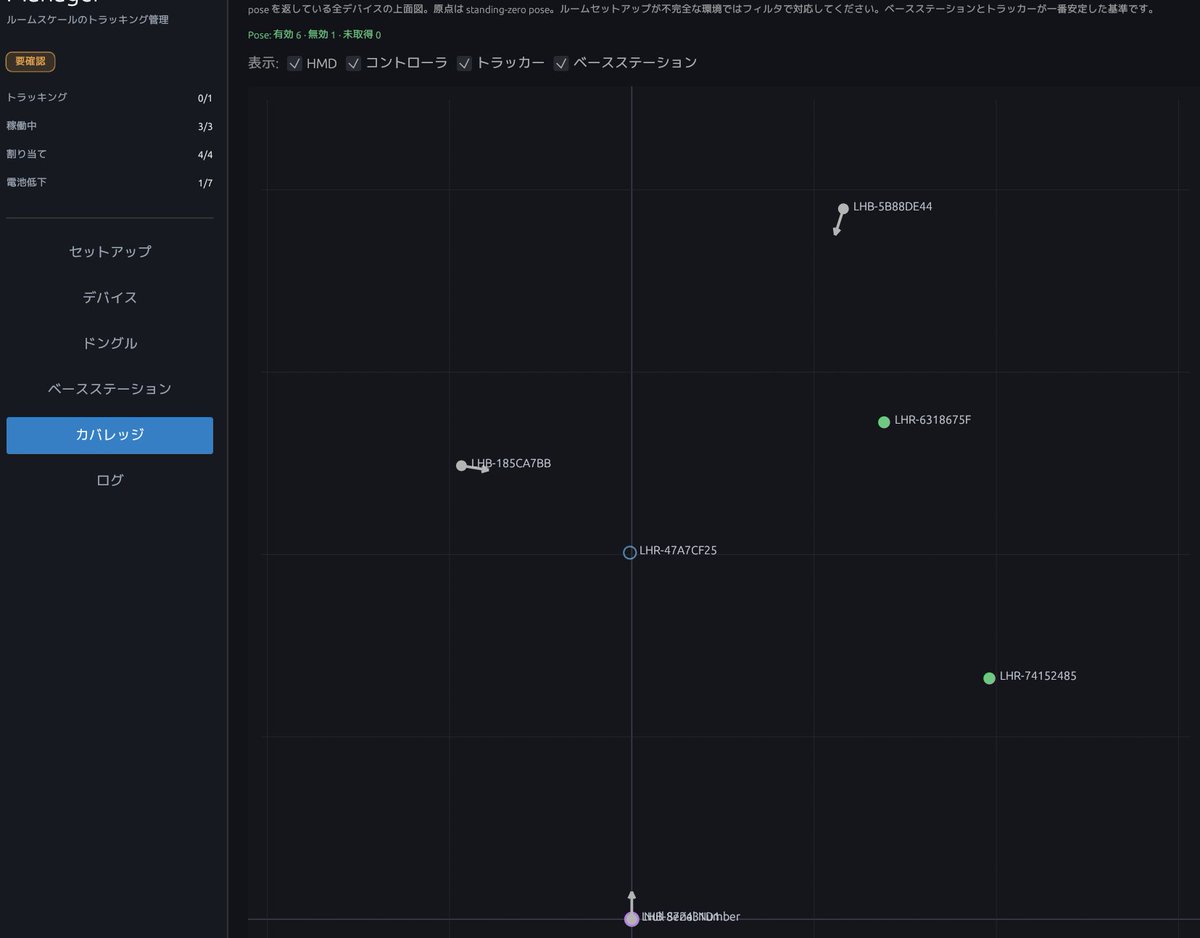Open the ログ page
Screen dimensions: 1200x938
point(110,480)
